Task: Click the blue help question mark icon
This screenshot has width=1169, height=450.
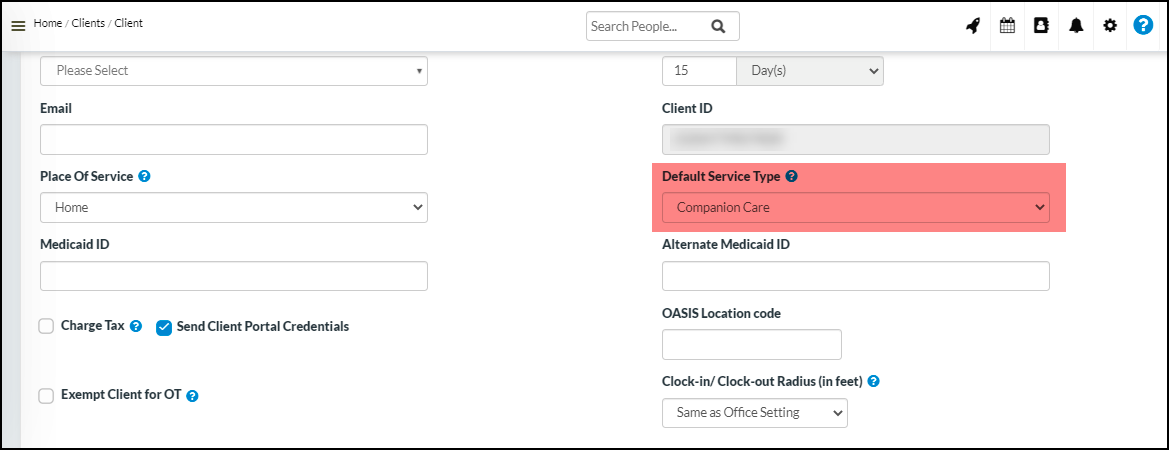Action: [1143, 26]
